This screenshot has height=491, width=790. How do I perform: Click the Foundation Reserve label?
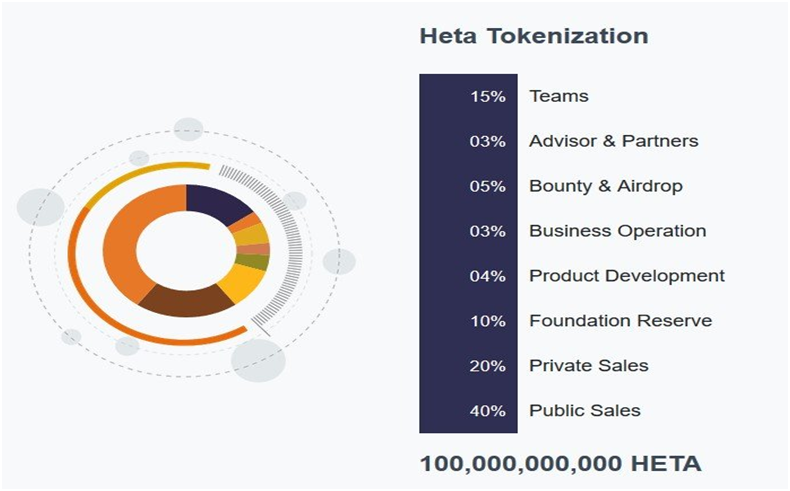point(621,321)
